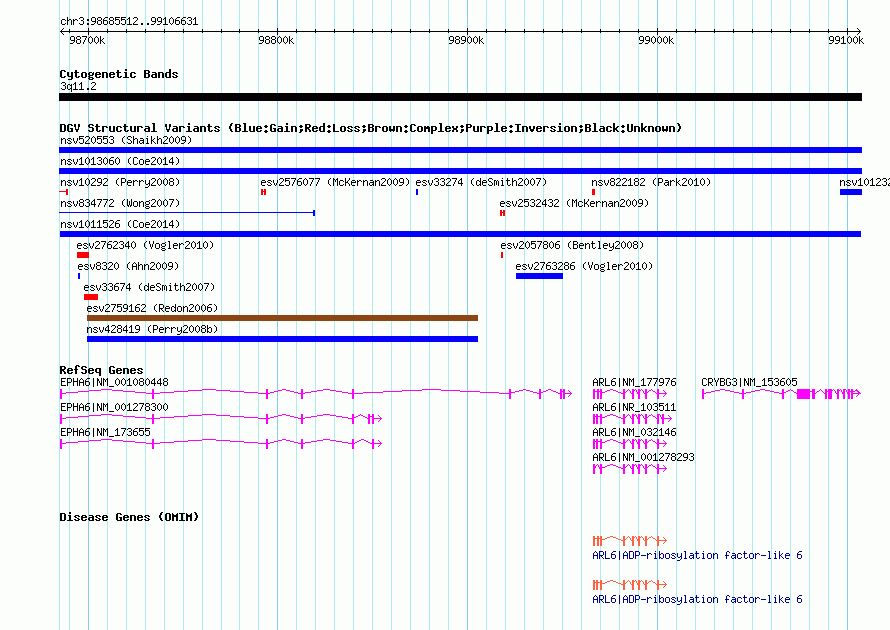Click variant label nsv520553 (Shaikh2009)
The image size is (890, 630).
pos(126,140)
